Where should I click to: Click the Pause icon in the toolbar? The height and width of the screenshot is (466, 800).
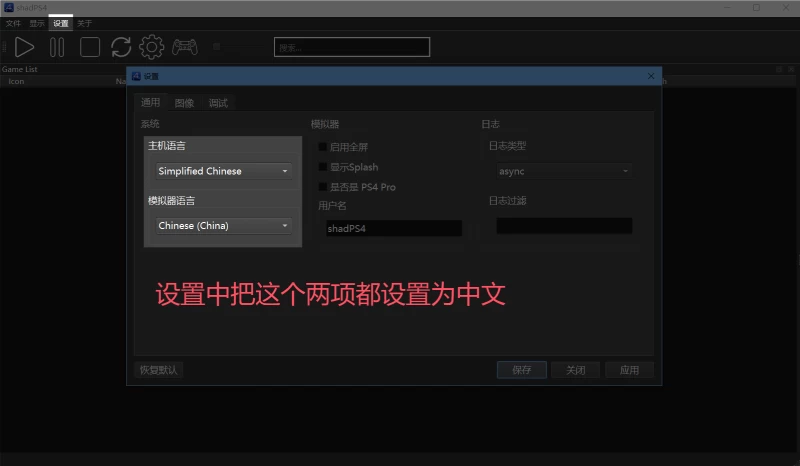point(57,47)
